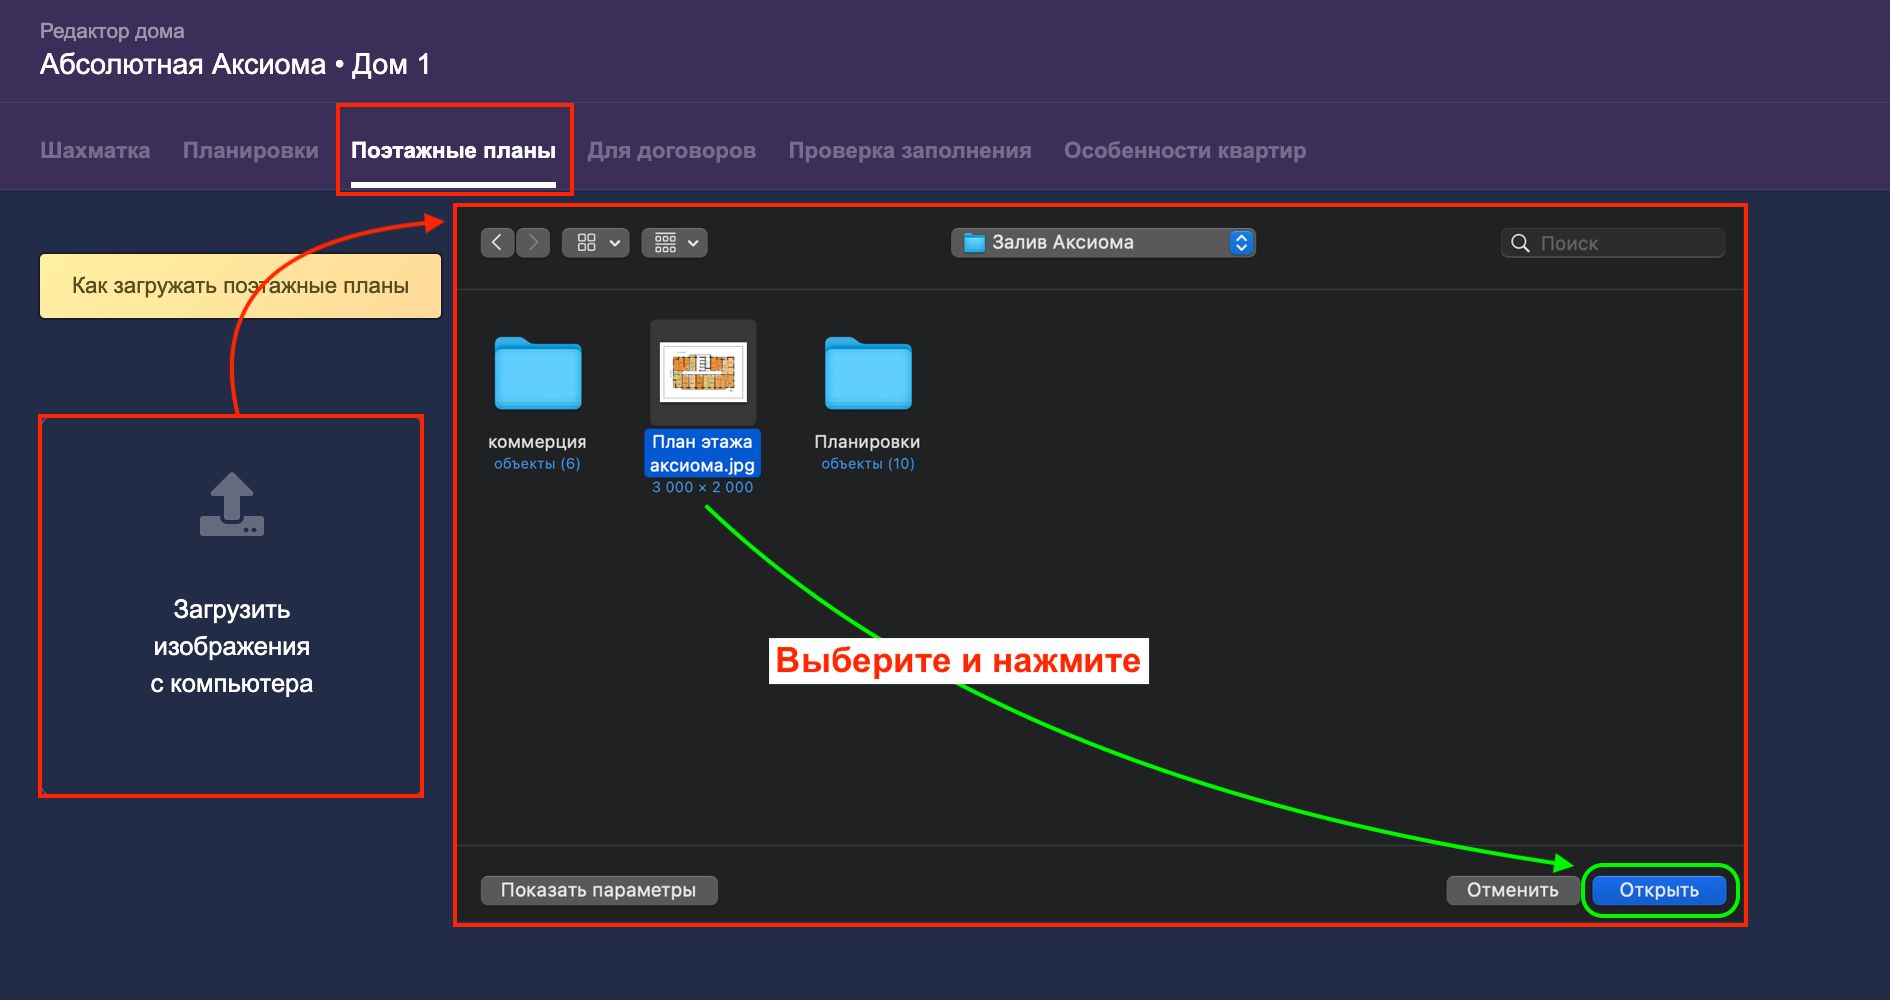
Task: Go back in the file dialog
Action: coord(497,243)
